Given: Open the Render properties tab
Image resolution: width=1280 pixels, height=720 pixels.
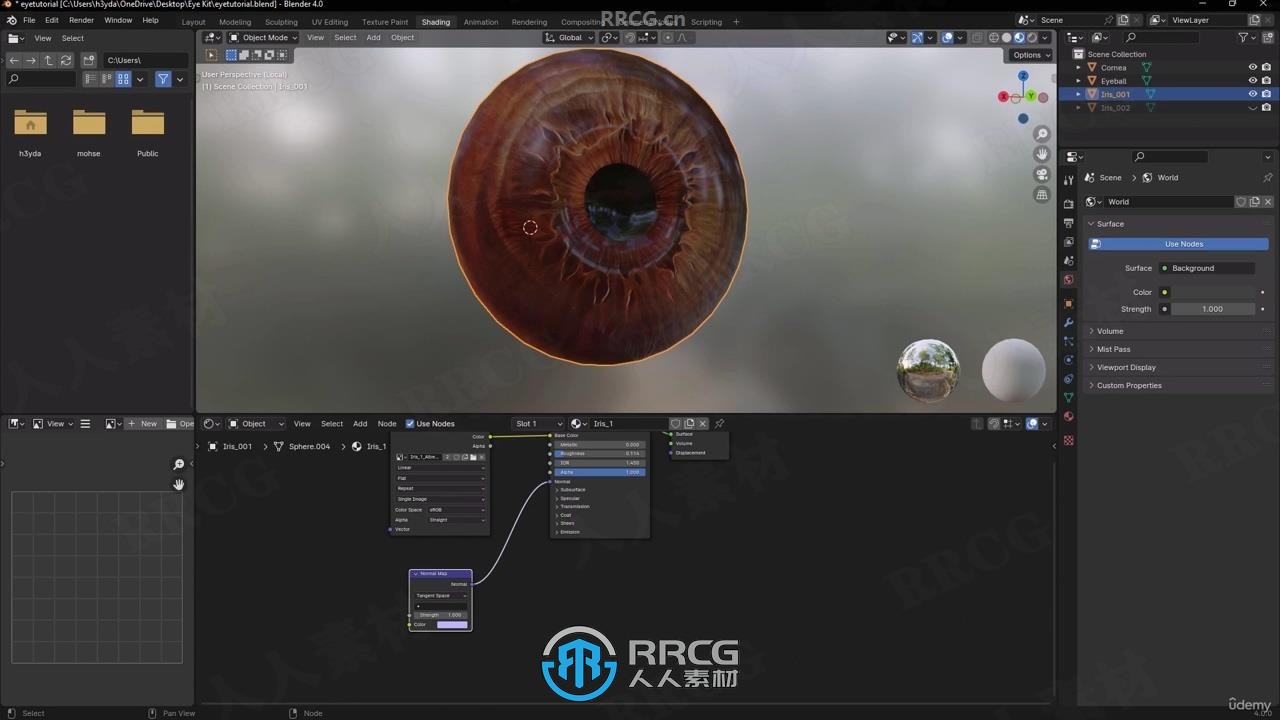Looking at the screenshot, I should (1068, 204).
